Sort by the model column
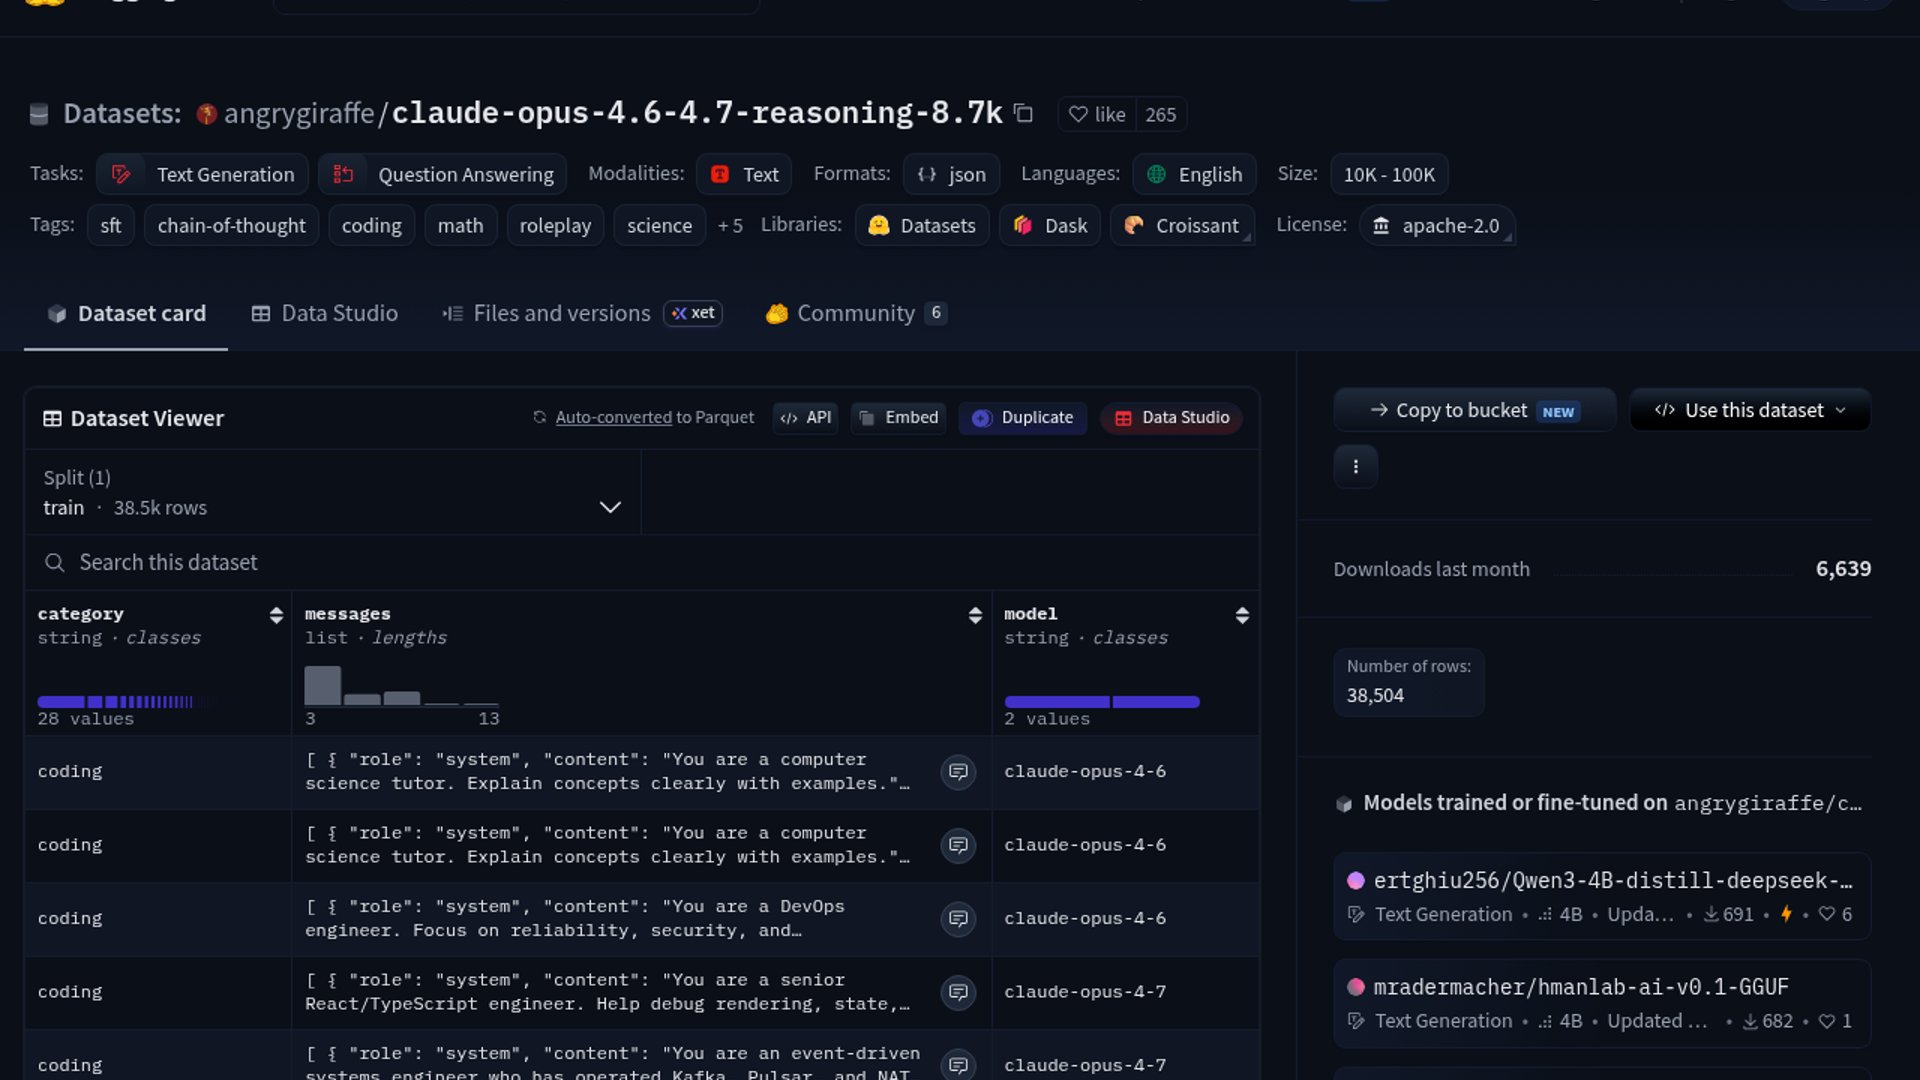Viewport: 1920px width, 1080px height. pos(1242,615)
